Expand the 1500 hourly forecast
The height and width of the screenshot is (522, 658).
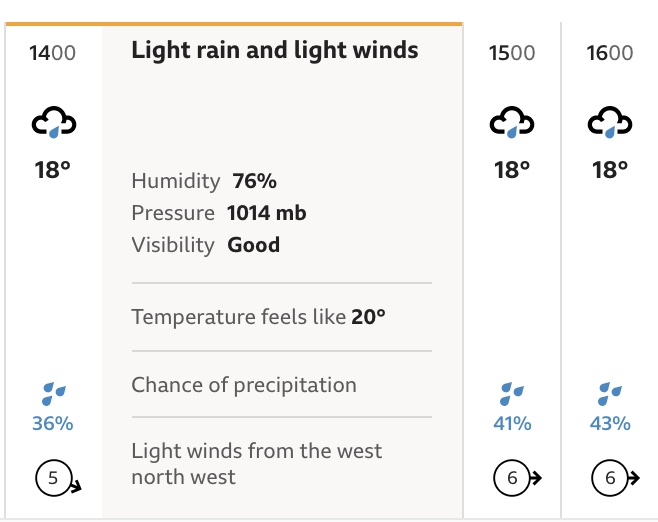point(512,271)
